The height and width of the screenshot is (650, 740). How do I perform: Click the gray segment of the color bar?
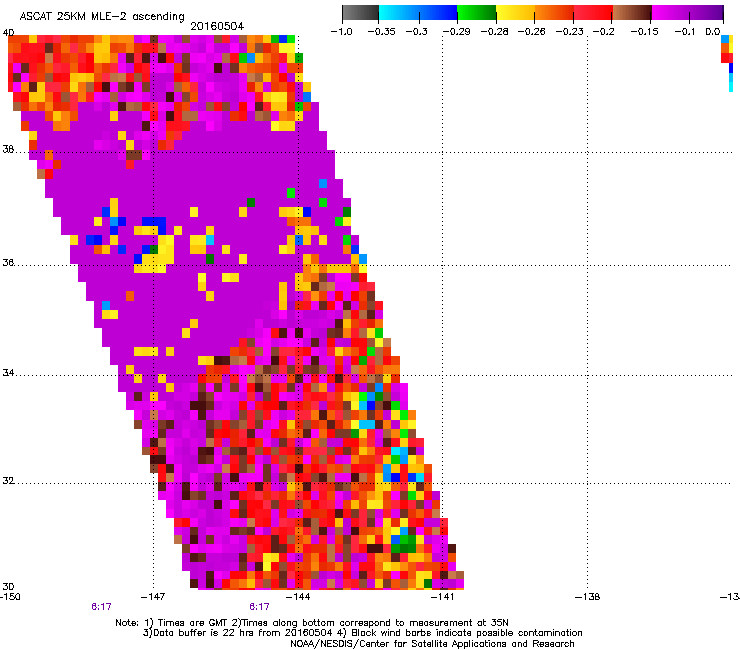pos(360,13)
